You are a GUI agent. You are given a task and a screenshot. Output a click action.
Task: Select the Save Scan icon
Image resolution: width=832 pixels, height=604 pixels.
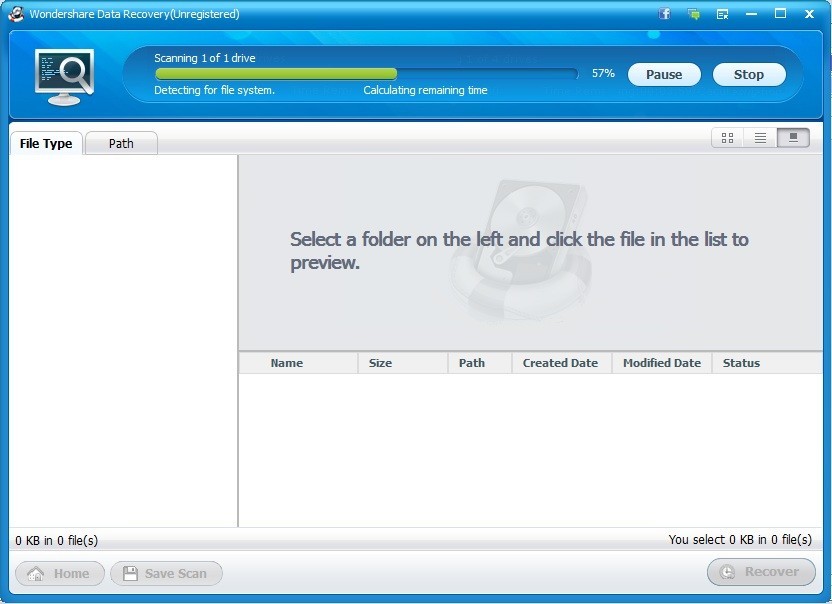pos(130,573)
